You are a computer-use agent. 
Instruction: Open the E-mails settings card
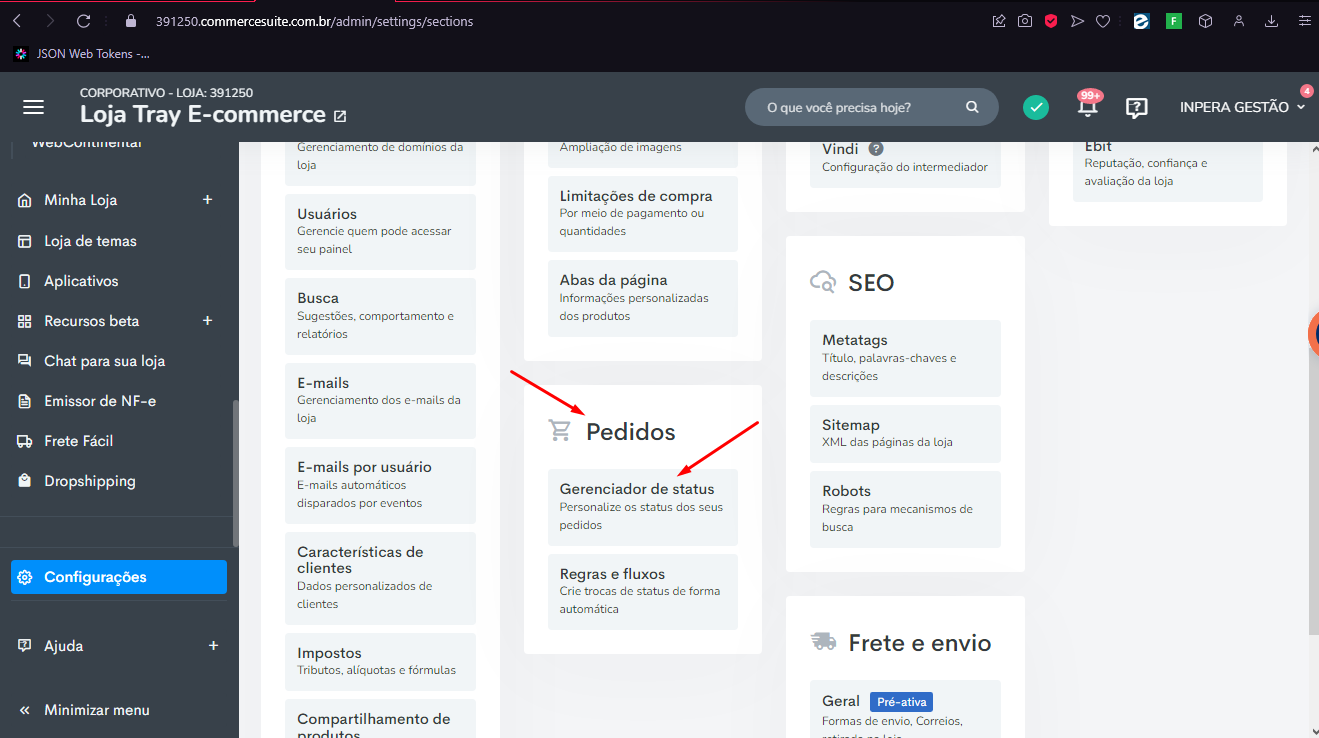click(x=380, y=401)
